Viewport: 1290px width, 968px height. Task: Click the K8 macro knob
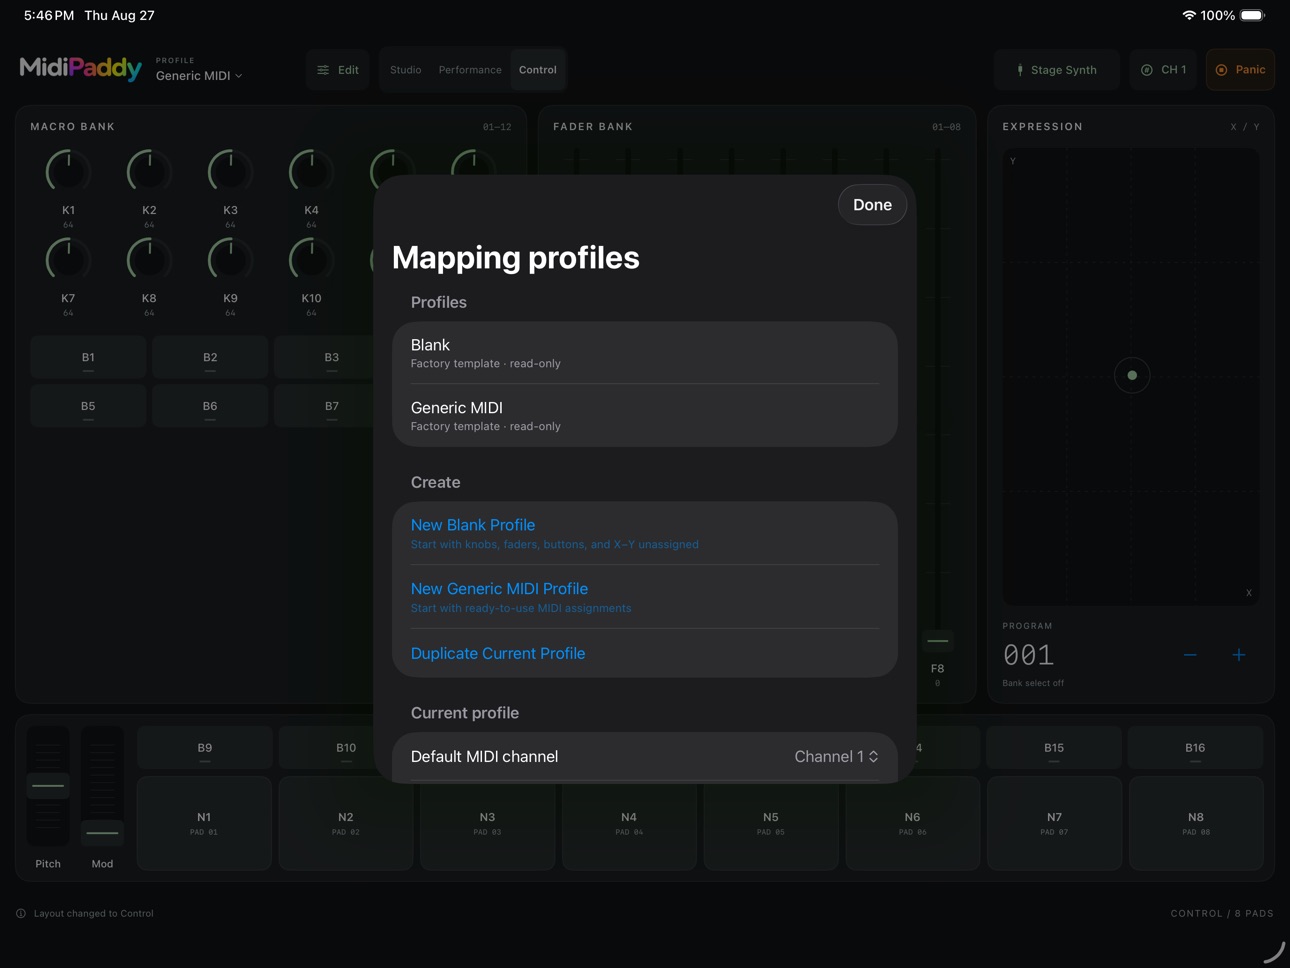149,260
